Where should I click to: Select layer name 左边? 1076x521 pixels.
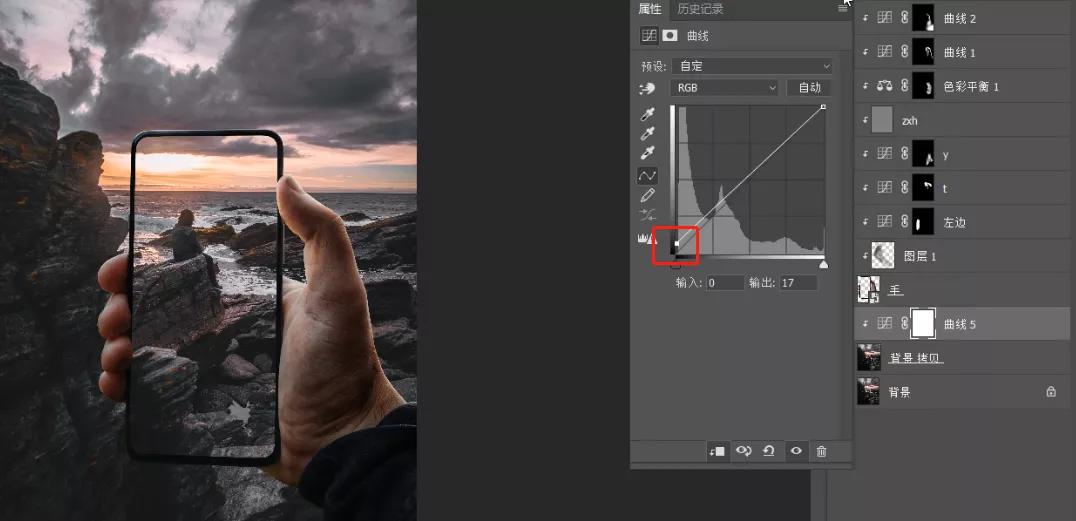(955, 222)
